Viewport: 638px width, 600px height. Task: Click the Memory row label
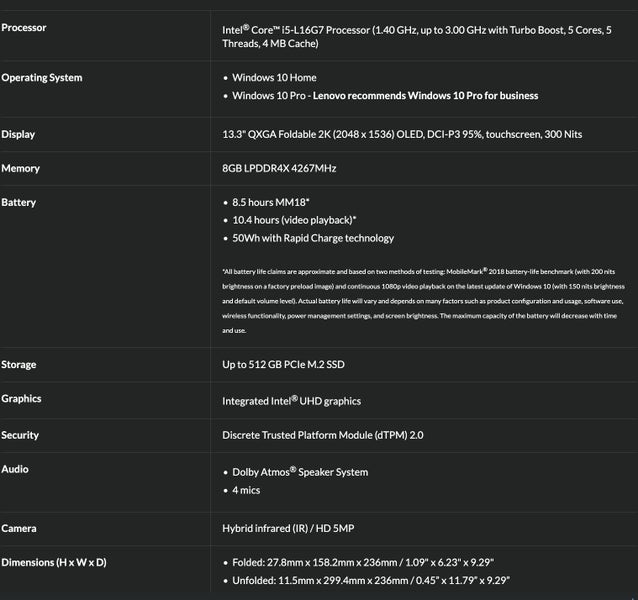(x=19, y=169)
